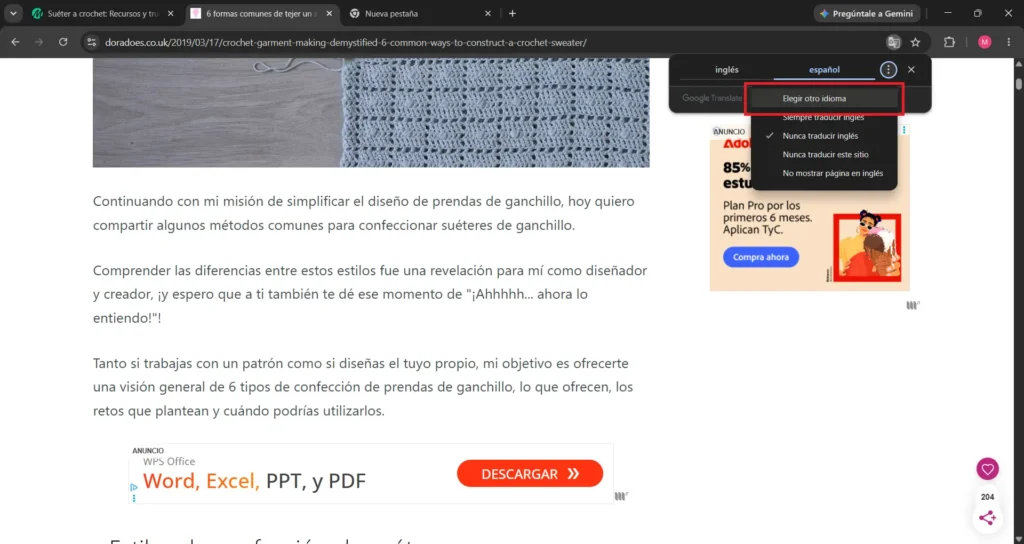Open the Extensions puzzle icon
This screenshot has height=544, width=1024.
pyautogui.click(x=950, y=42)
